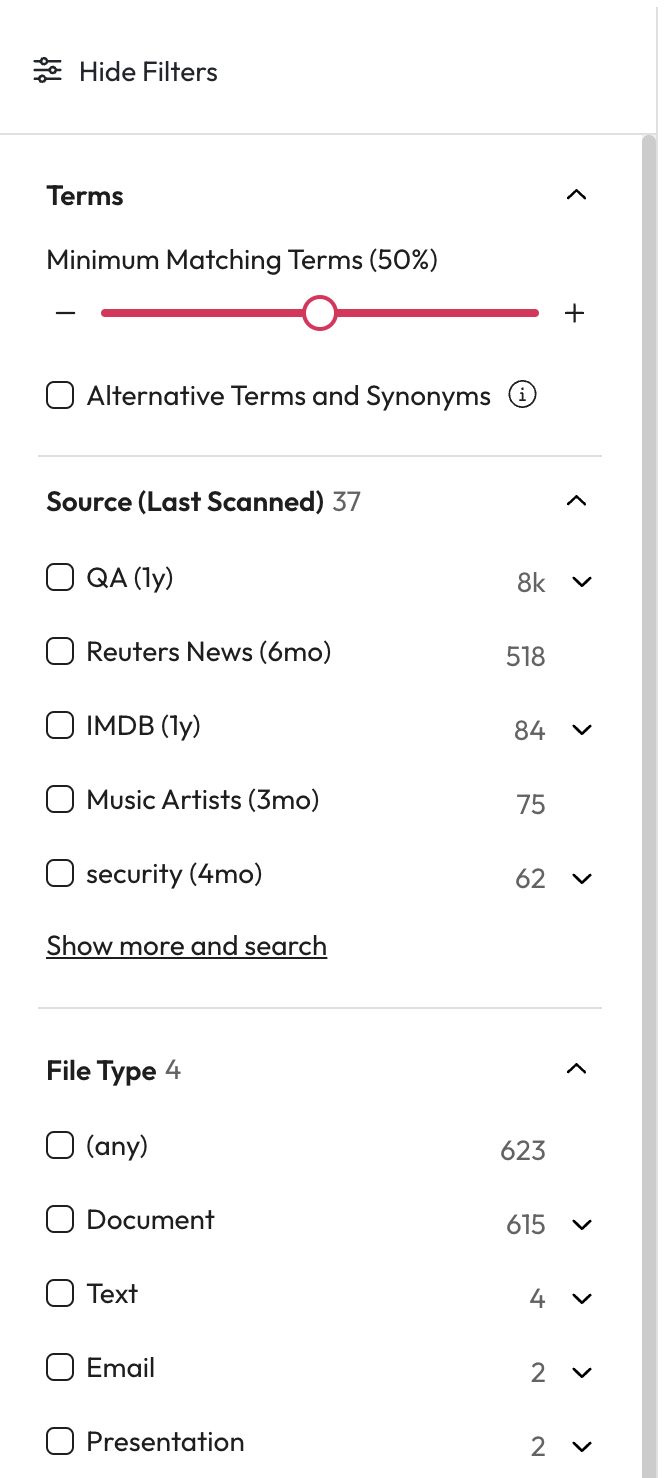
Task: Open the Show more and search link
Action: pos(186,946)
